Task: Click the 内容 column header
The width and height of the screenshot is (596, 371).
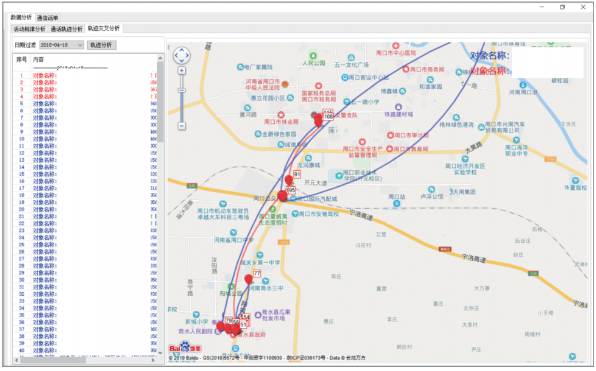Action: coord(38,60)
